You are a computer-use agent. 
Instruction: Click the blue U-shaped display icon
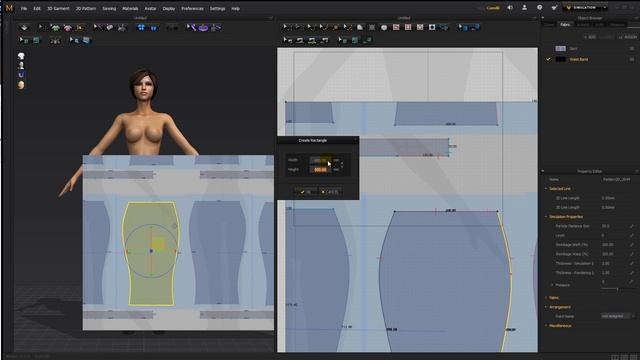coord(21,75)
